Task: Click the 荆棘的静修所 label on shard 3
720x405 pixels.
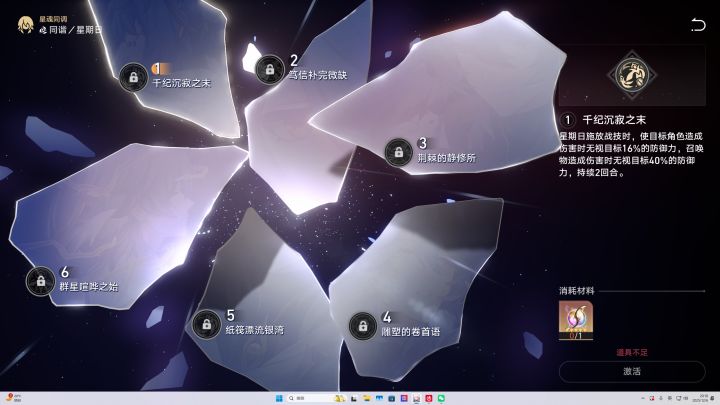Action: [x=446, y=158]
